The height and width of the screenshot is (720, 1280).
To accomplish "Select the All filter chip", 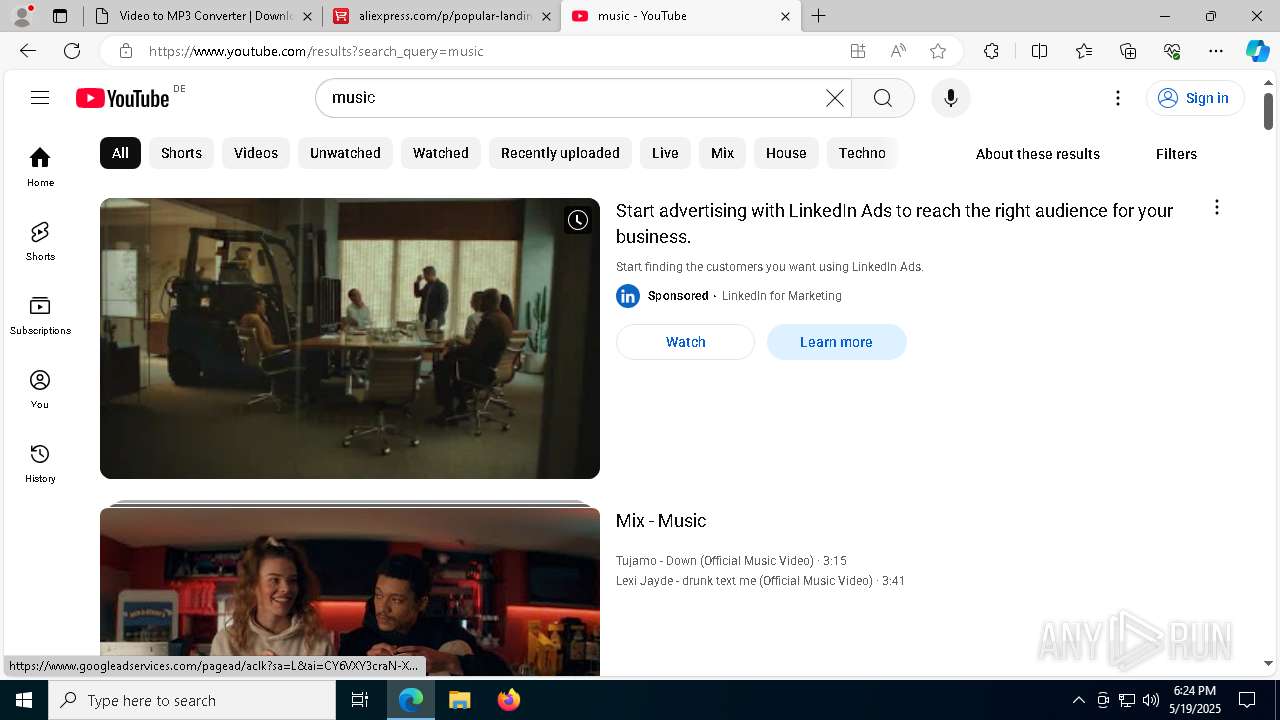I will pyautogui.click(x=120, y=153).
